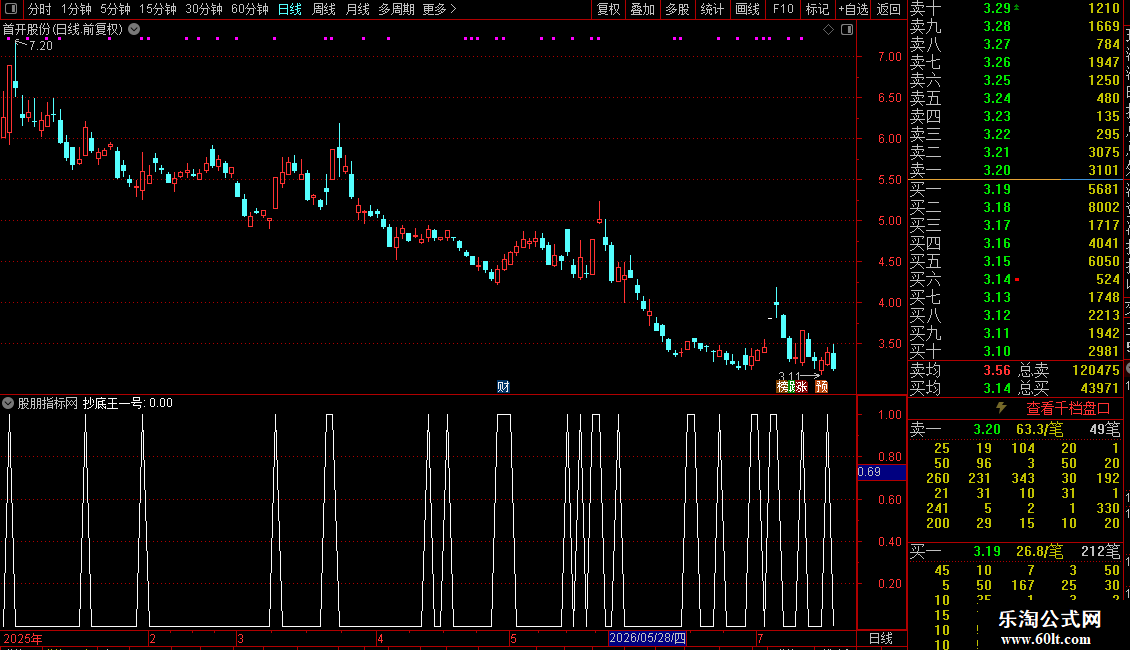Open the 统计 statistics button
Image resolution: width=1130 pixels, height=650 pixels.
712,9
